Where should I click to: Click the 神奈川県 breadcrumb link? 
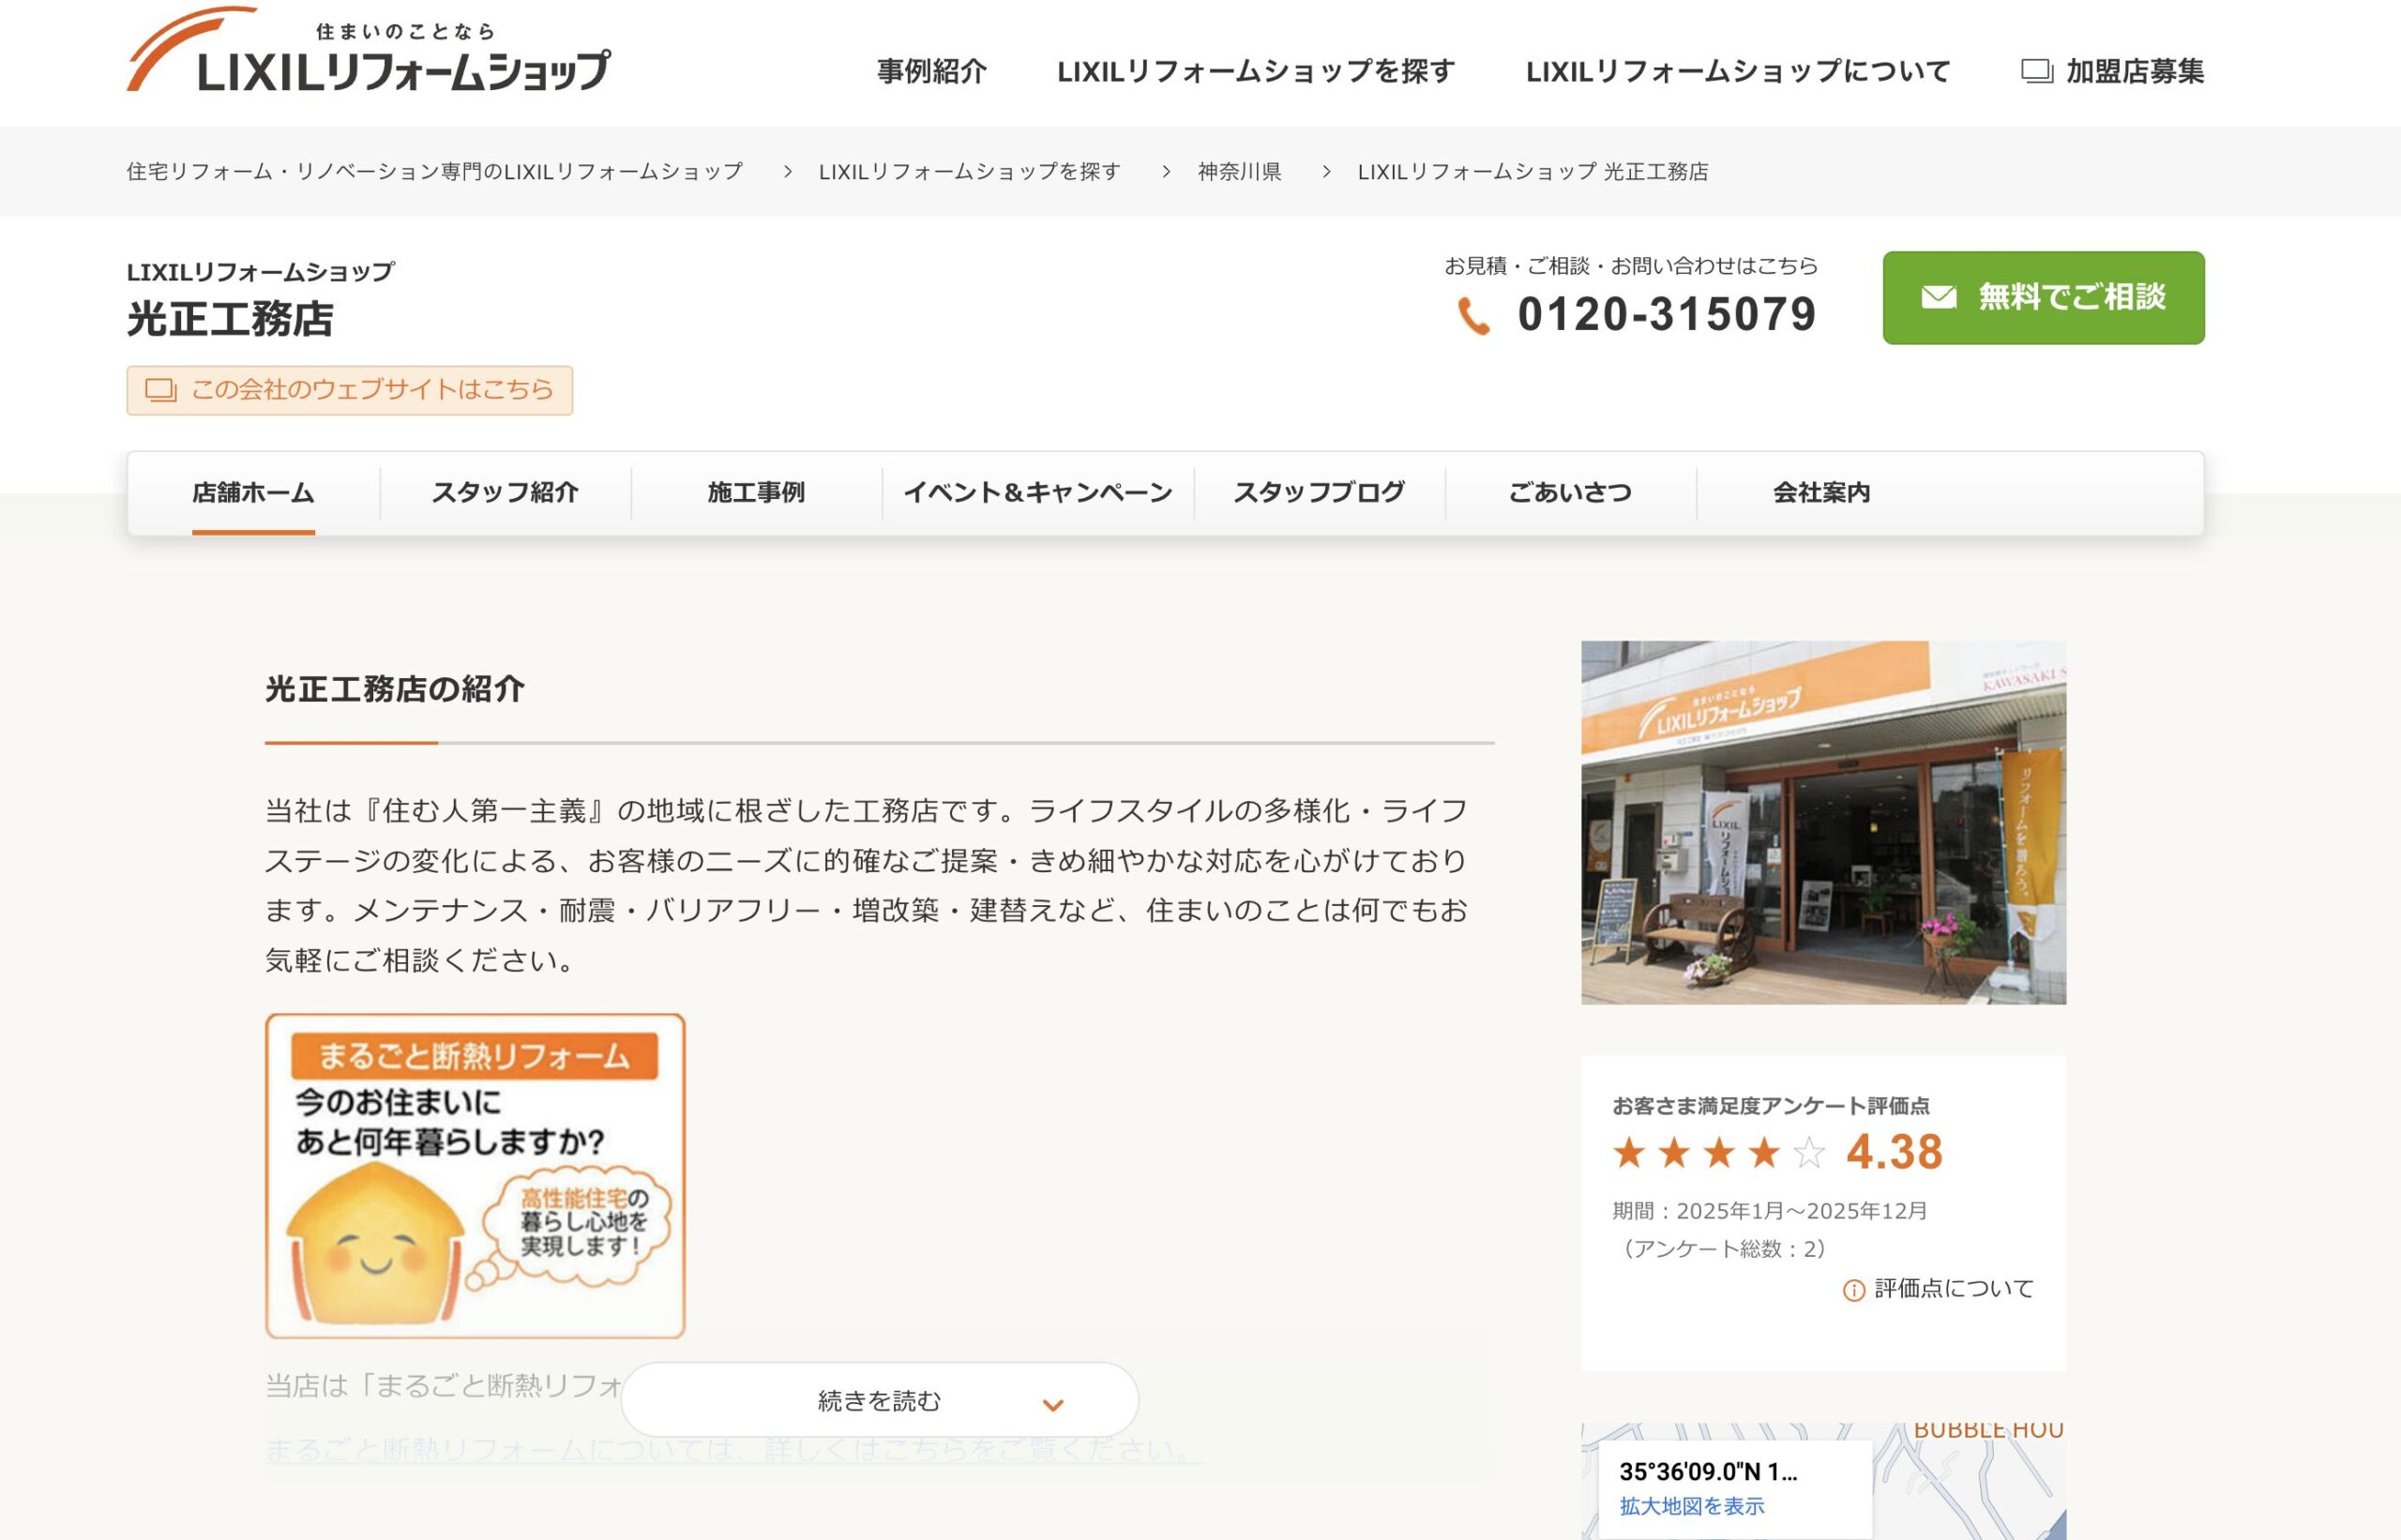[x=1239, y=172]
